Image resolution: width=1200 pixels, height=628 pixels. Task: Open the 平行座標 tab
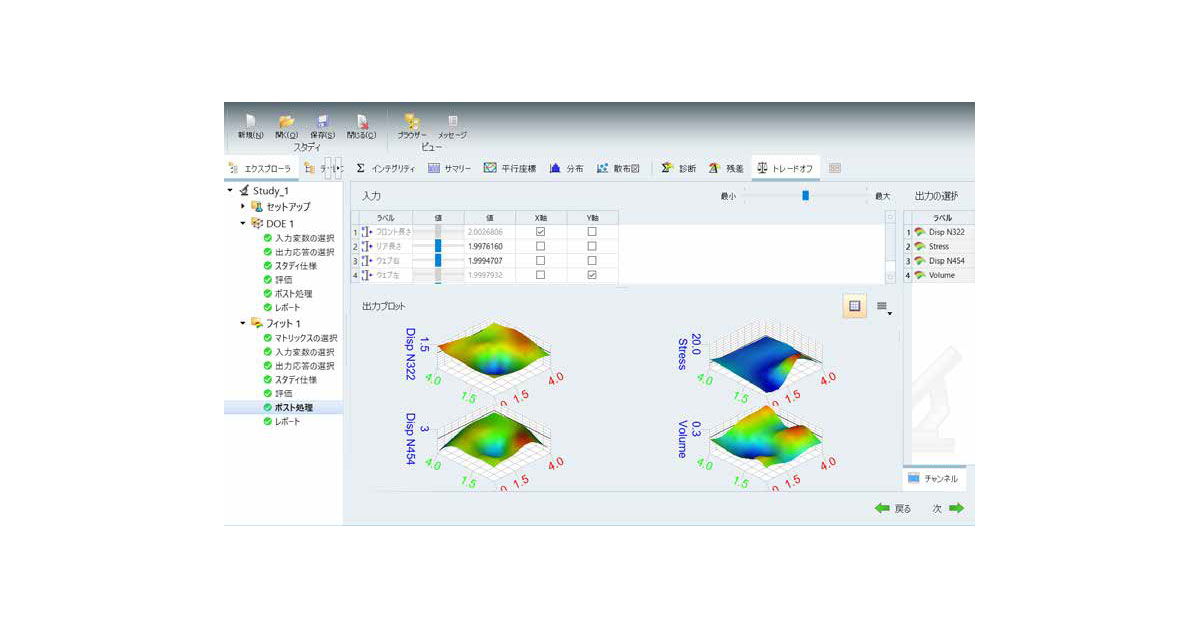point(510,168)
